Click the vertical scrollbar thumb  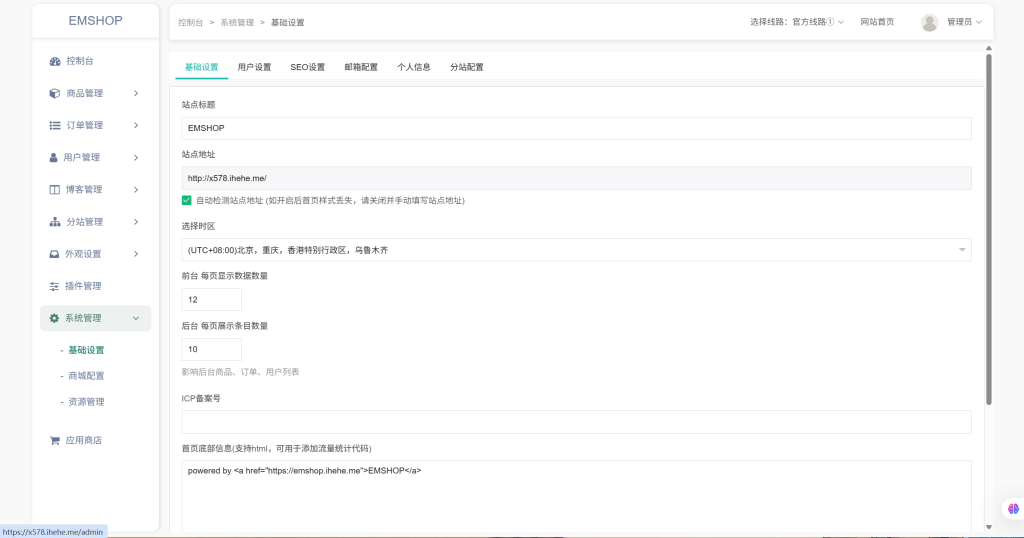click(989, 229)
